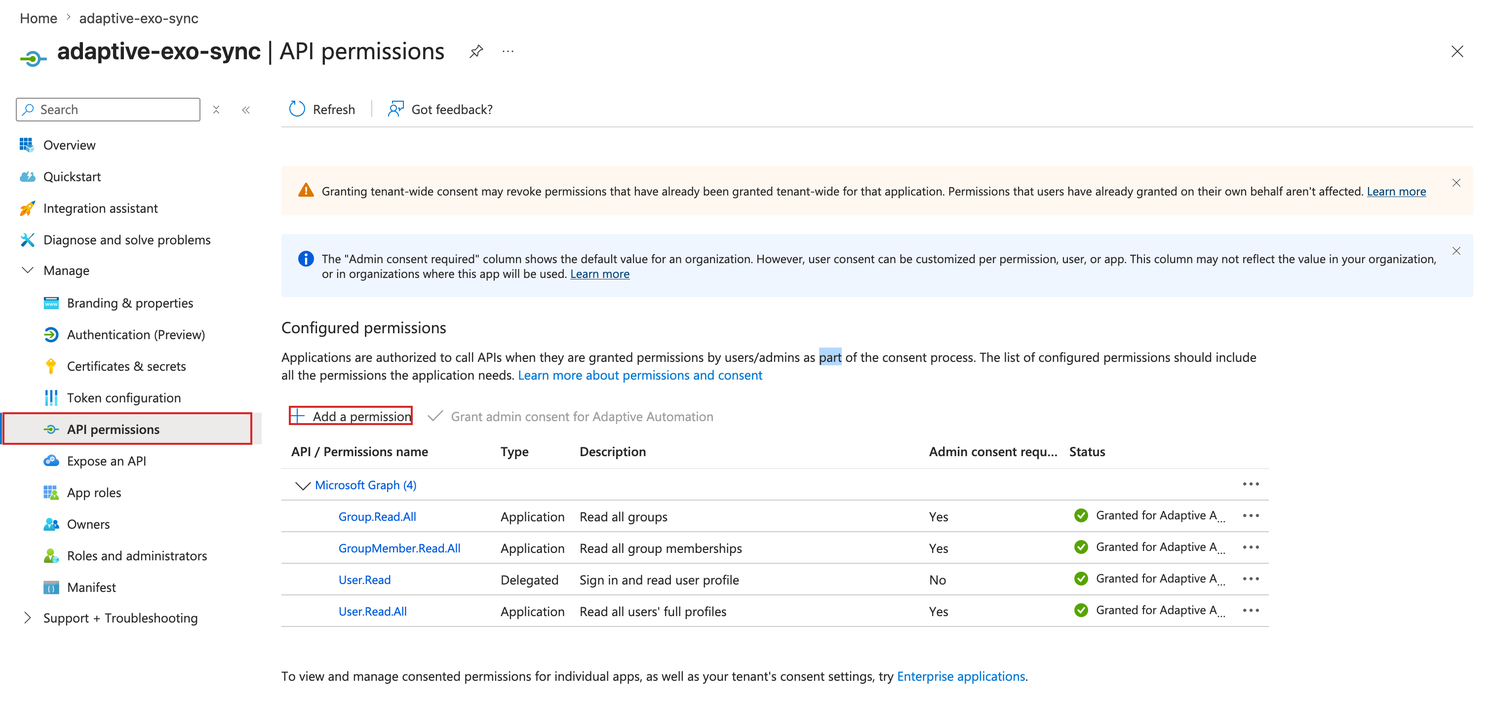
Task: Open more options for User.Read row
Action: click(x=1251, y=579)
